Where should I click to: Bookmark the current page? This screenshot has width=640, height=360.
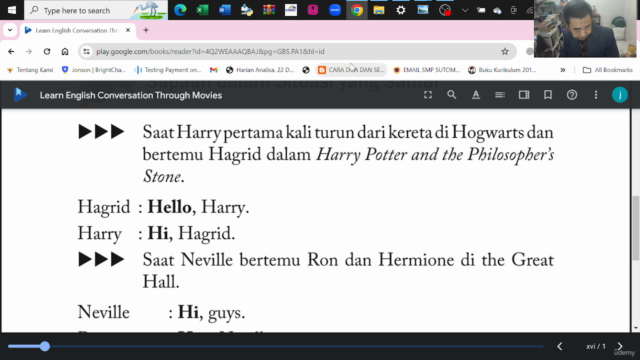[x=548, y=95]
